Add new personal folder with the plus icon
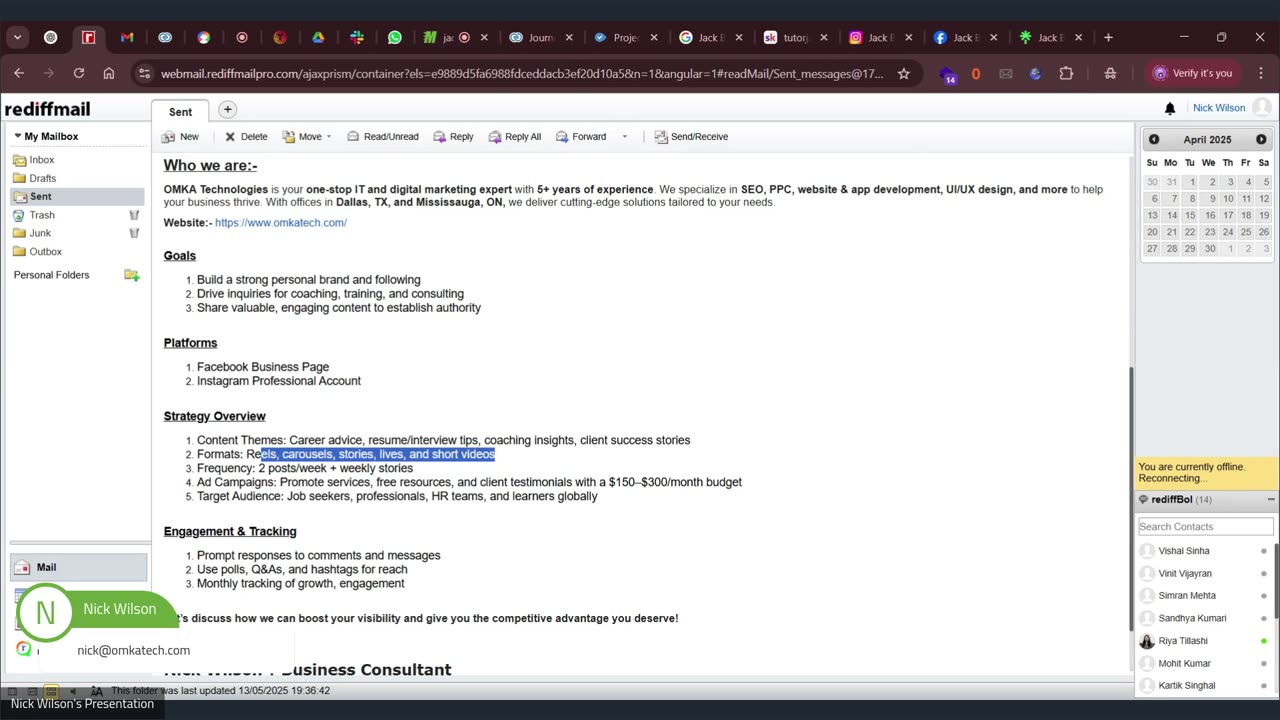The image size is (1280, 720). pyautogui.click(x=131, y=275)
